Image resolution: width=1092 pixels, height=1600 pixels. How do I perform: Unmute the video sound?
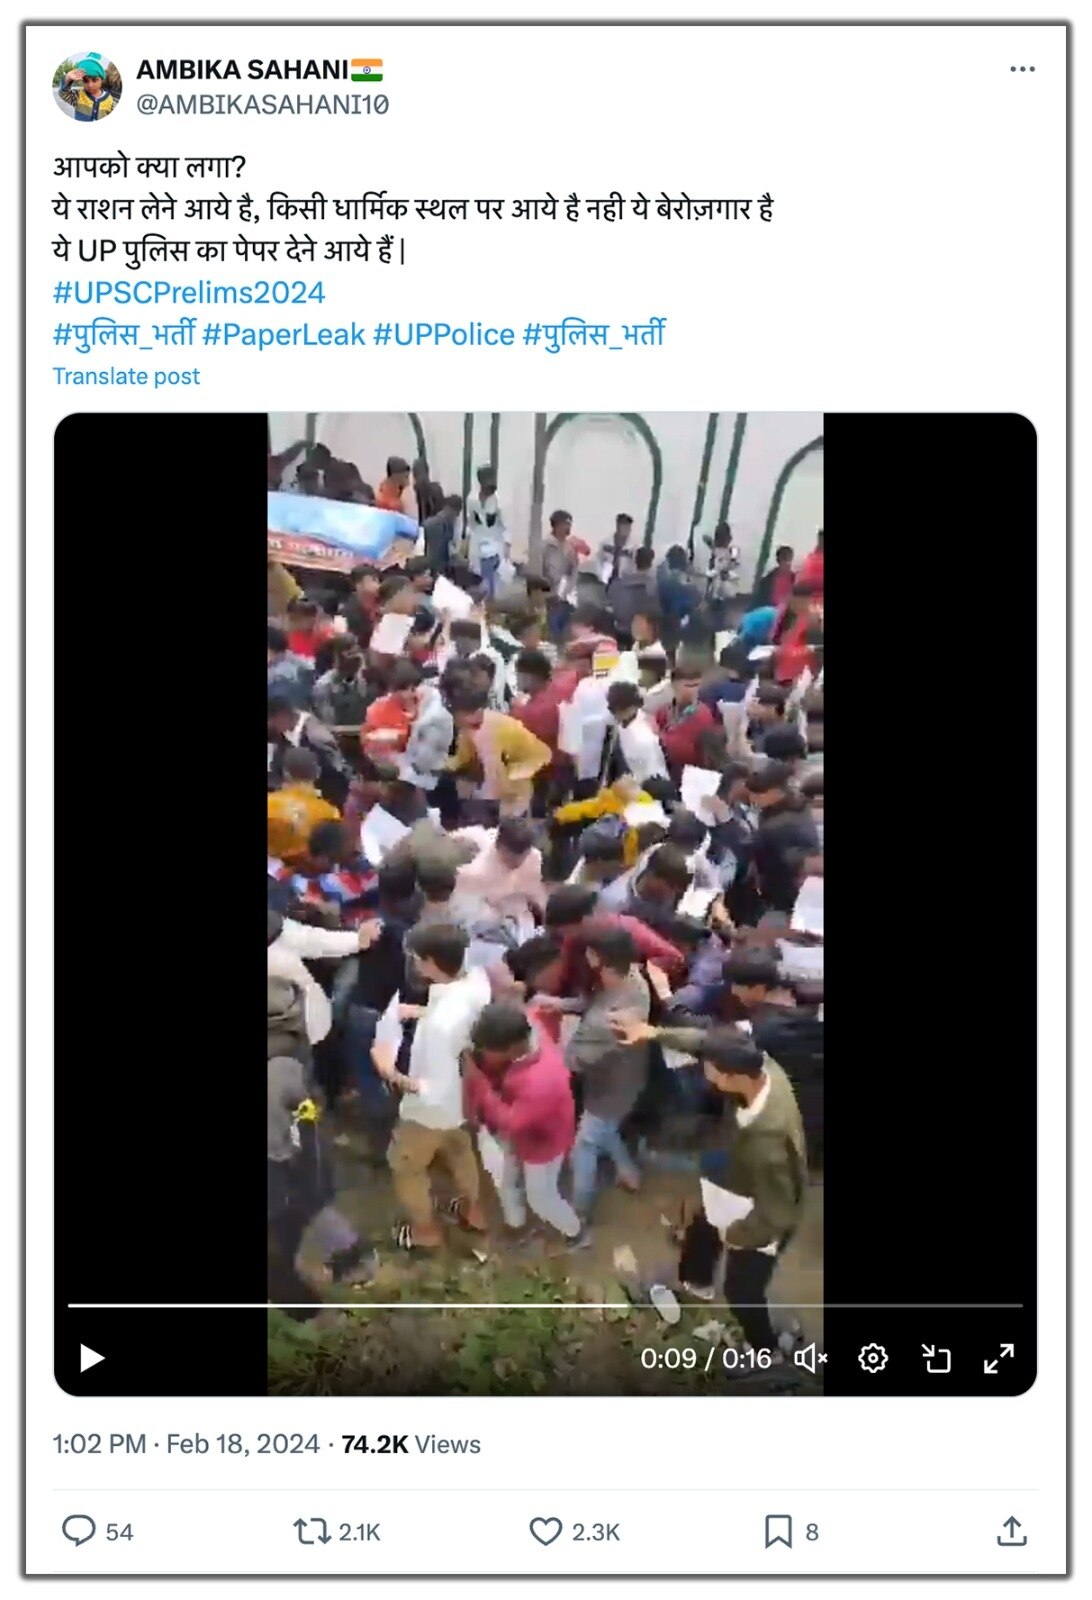pos(810,1358)
